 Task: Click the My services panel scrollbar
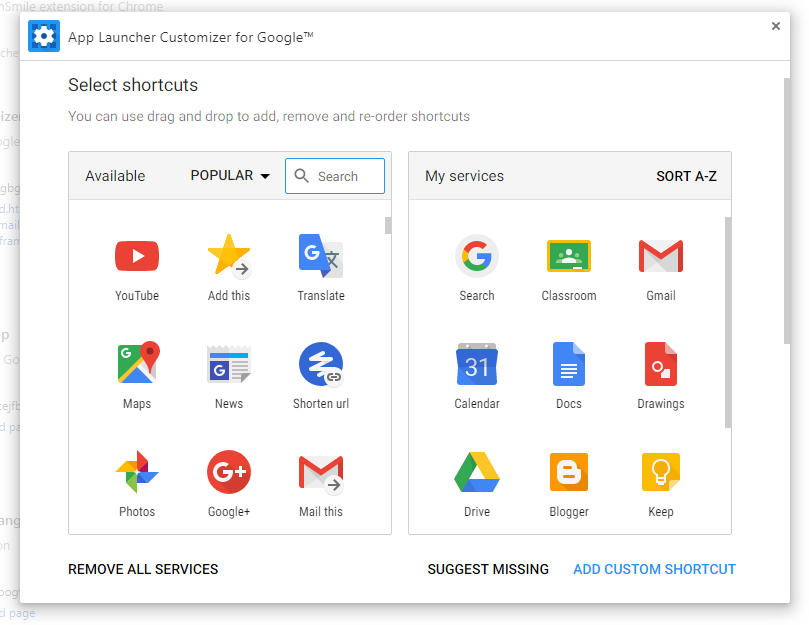pos(728,323)
